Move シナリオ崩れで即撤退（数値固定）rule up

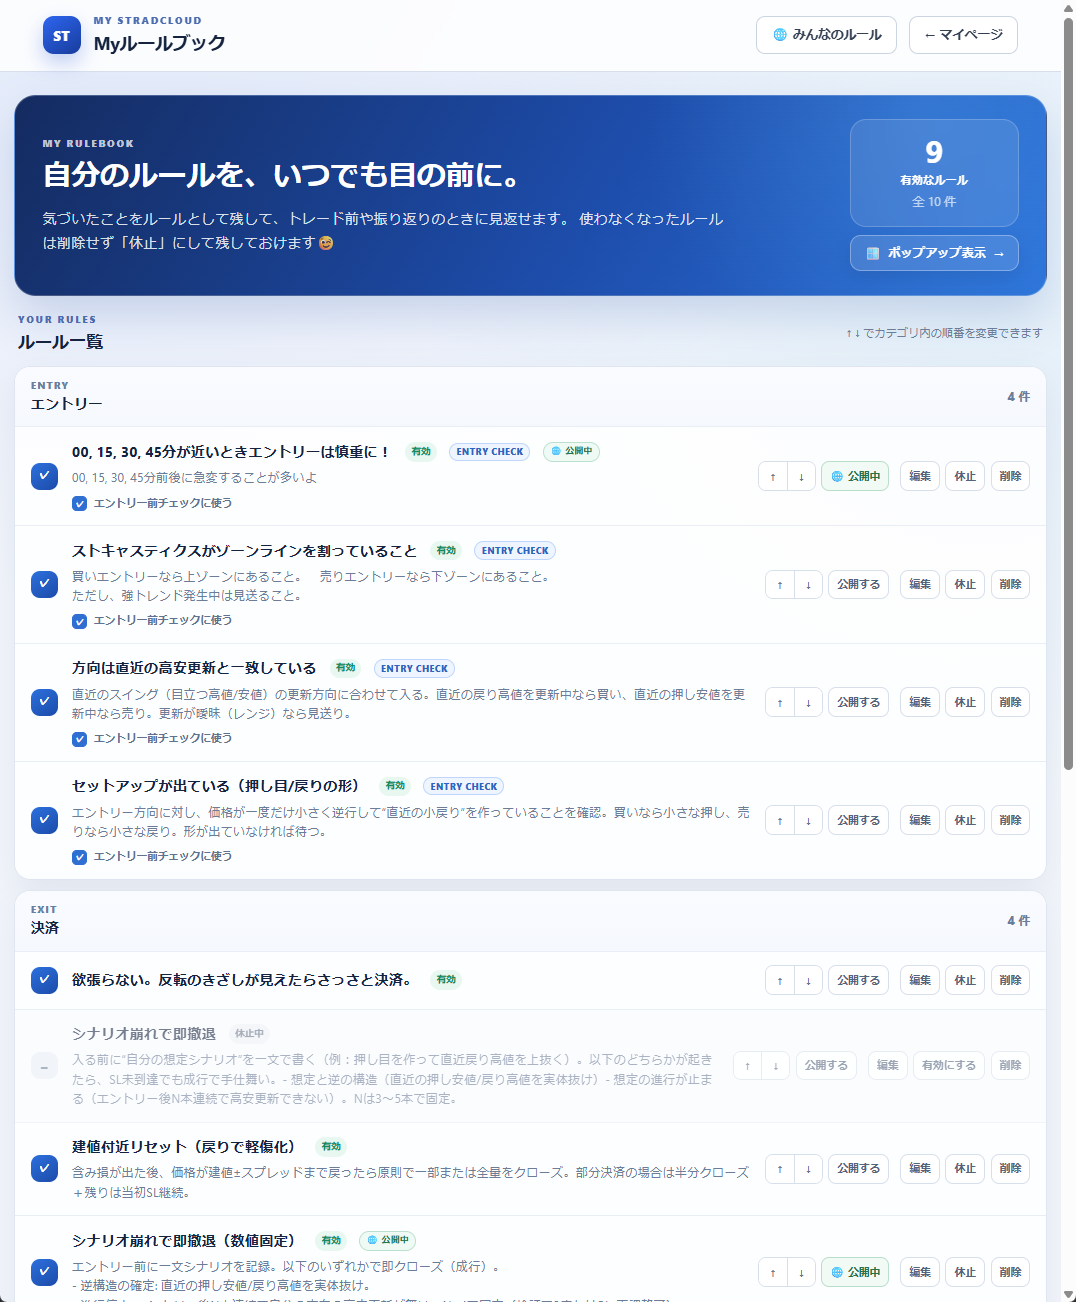click(x=773, y=1273)
